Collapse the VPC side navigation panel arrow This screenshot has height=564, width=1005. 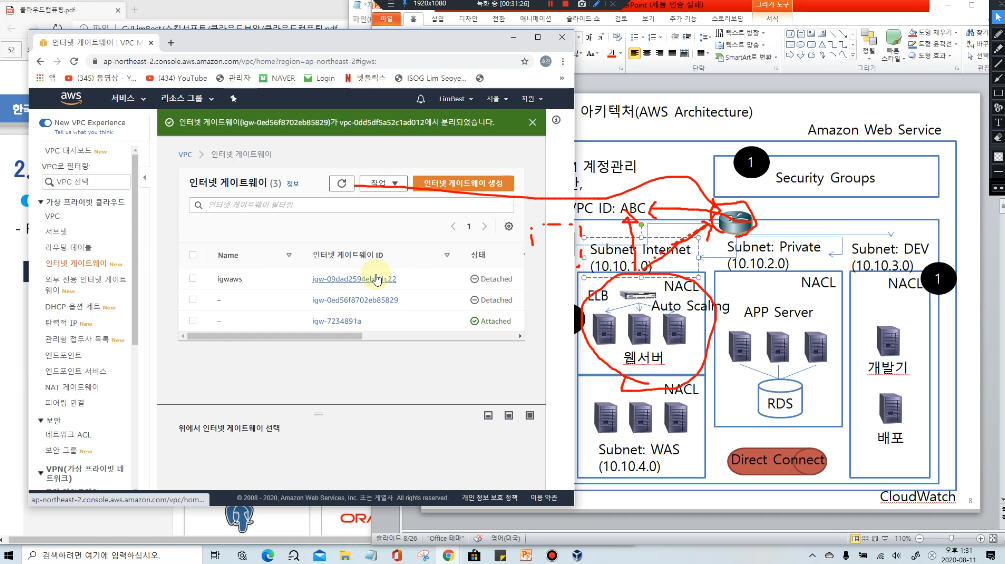144,178
